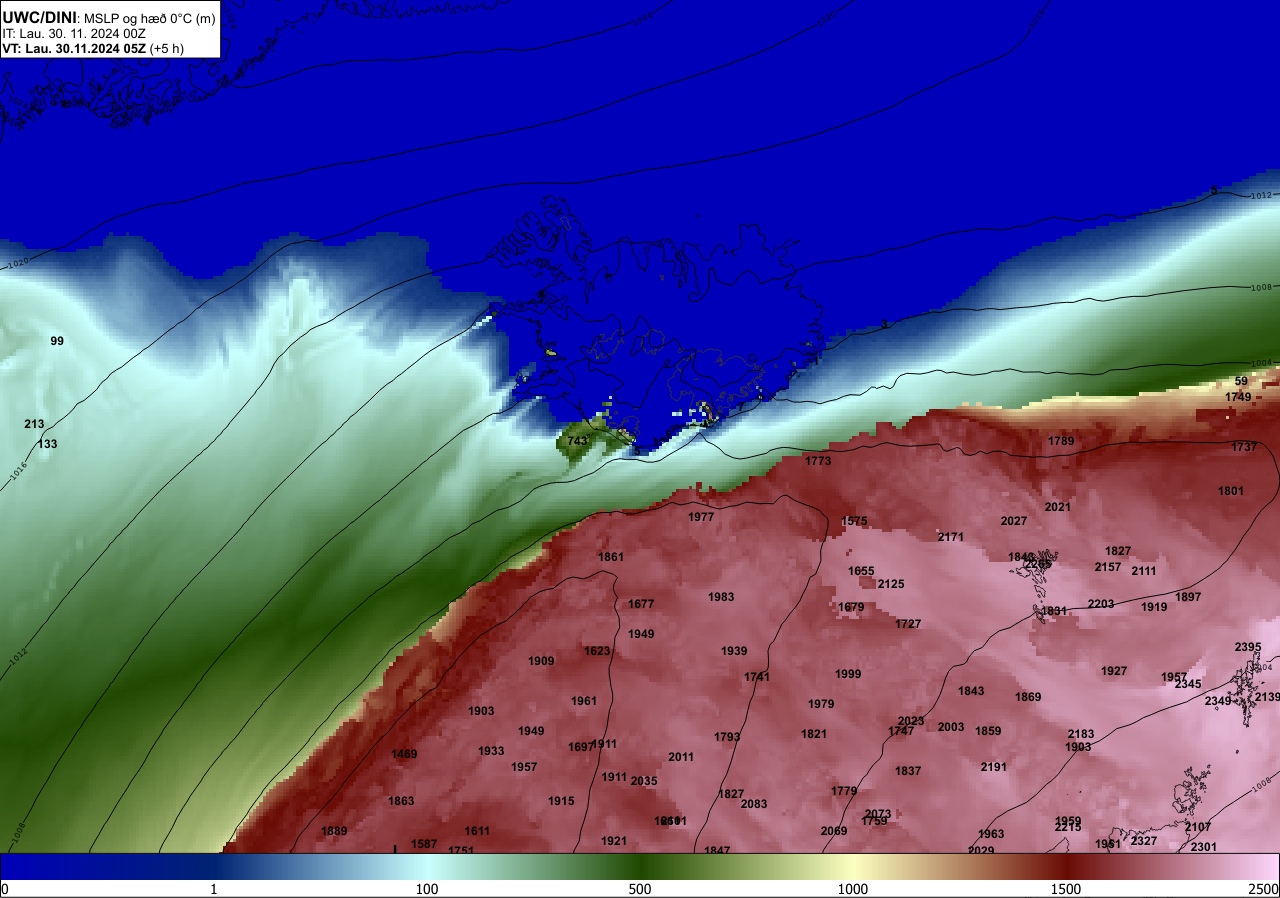Click the map value 2107
1280x898 pixels.
[x=1198, y=827]
